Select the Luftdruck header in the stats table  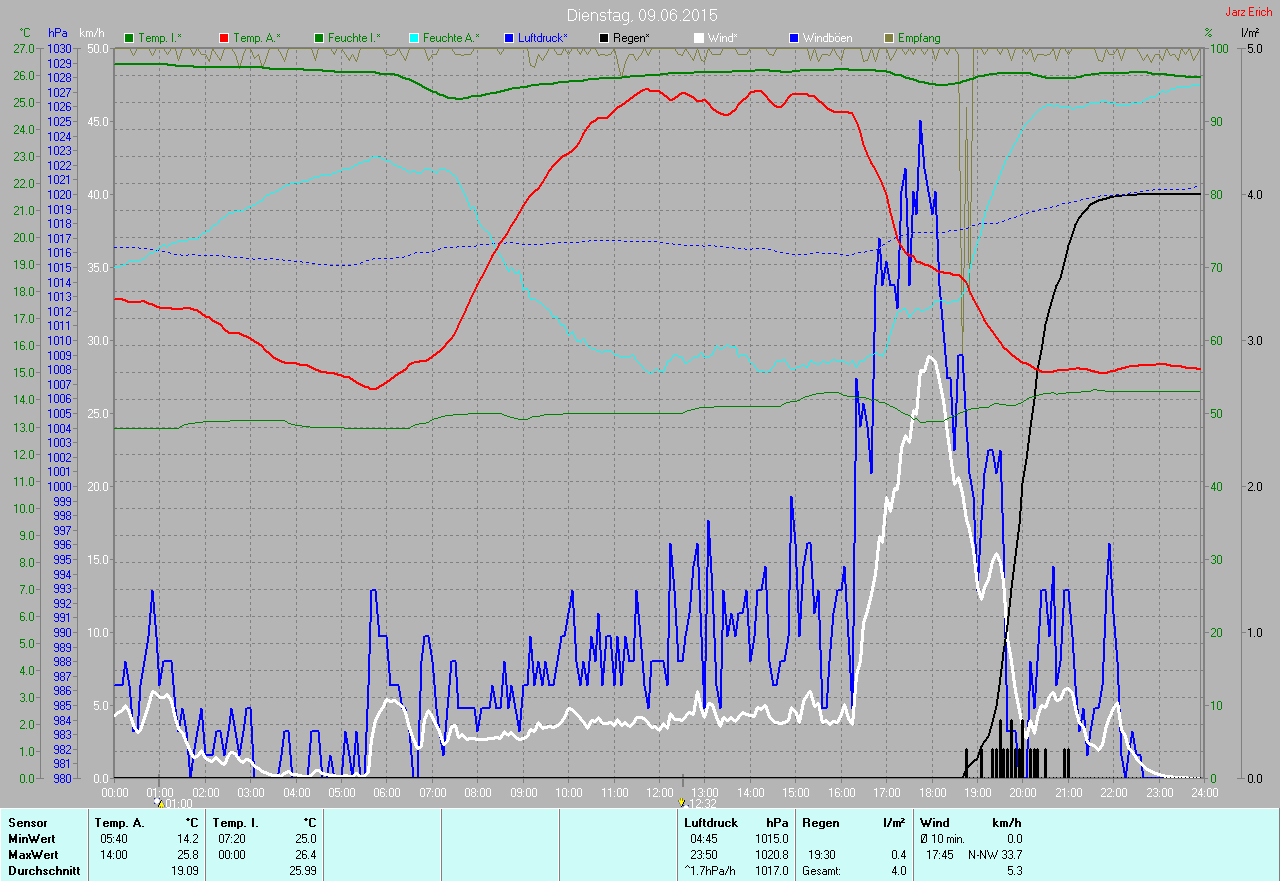[711, 823]
